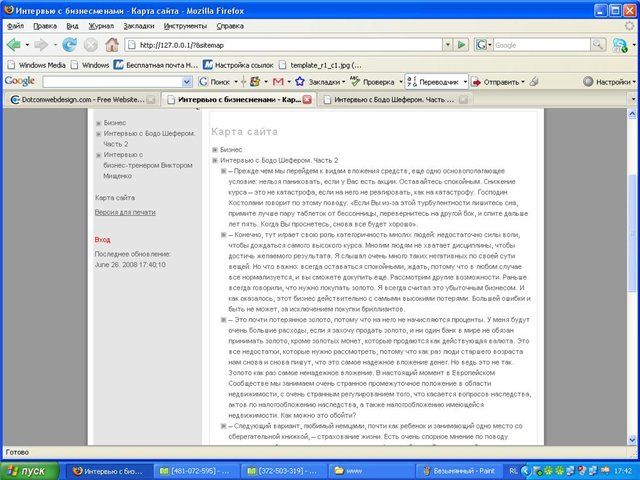Click in the Google search box
This screenshot has width=640, height=480.
(542, 45)
